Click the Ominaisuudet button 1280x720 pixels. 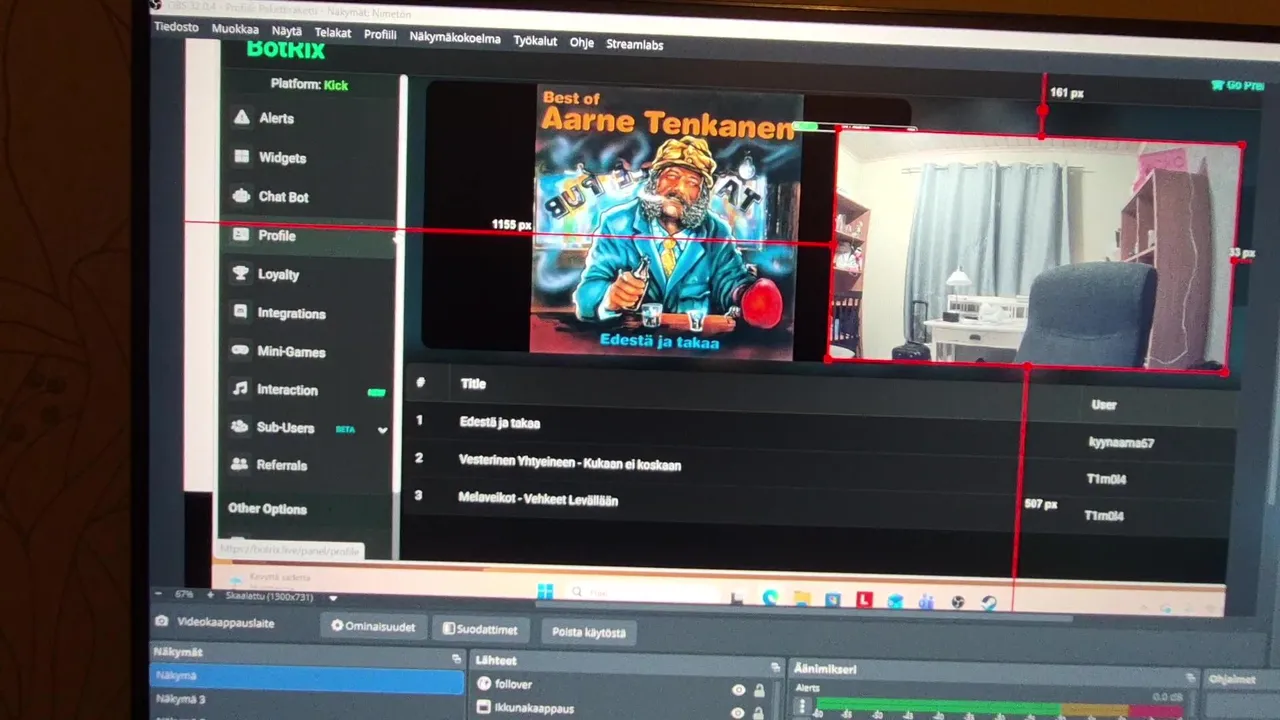[x=373, y=627]
